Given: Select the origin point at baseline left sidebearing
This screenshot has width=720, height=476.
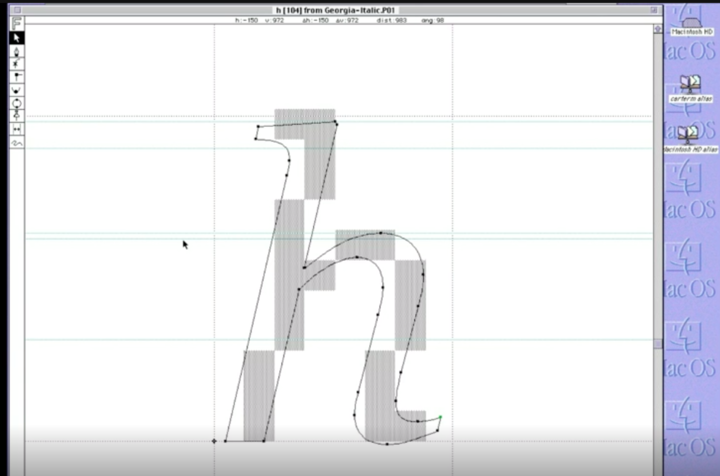Looking at the screenshot, I should tap(214, 441).
